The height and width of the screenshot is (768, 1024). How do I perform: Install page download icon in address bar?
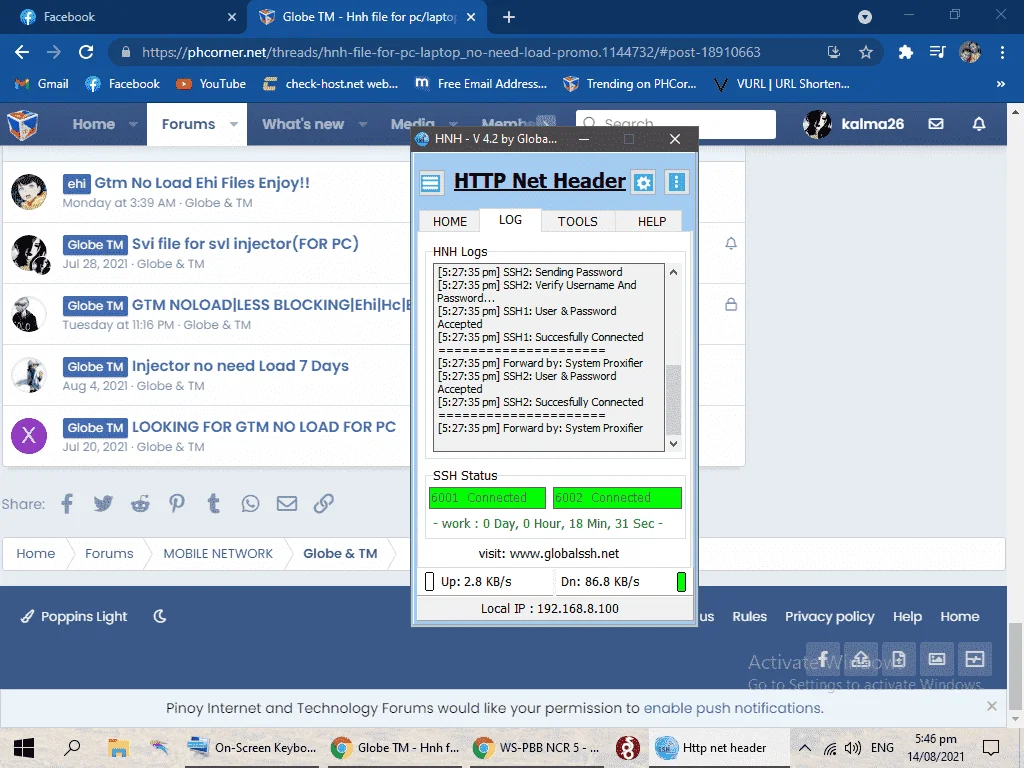(x=834, y=52)
